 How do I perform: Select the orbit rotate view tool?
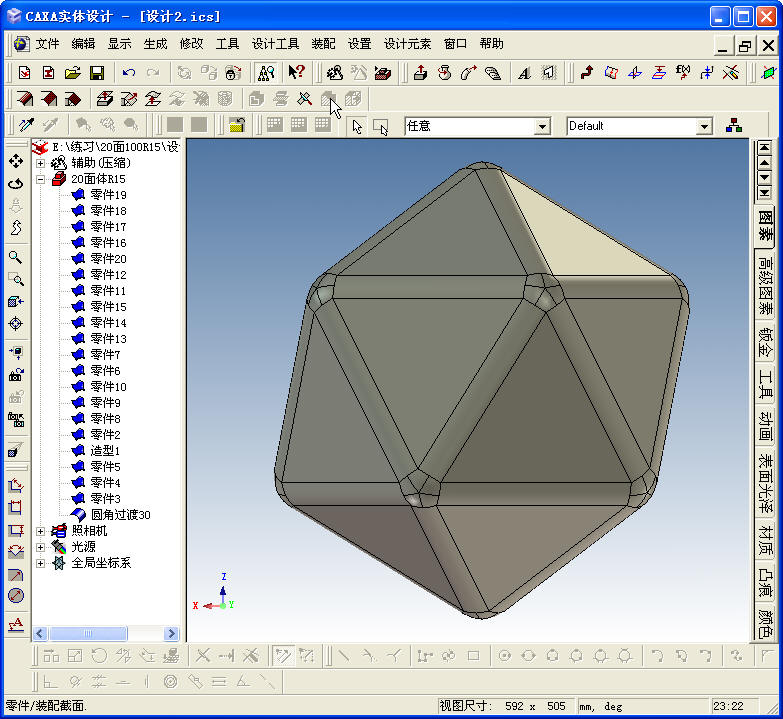[15, 184]
